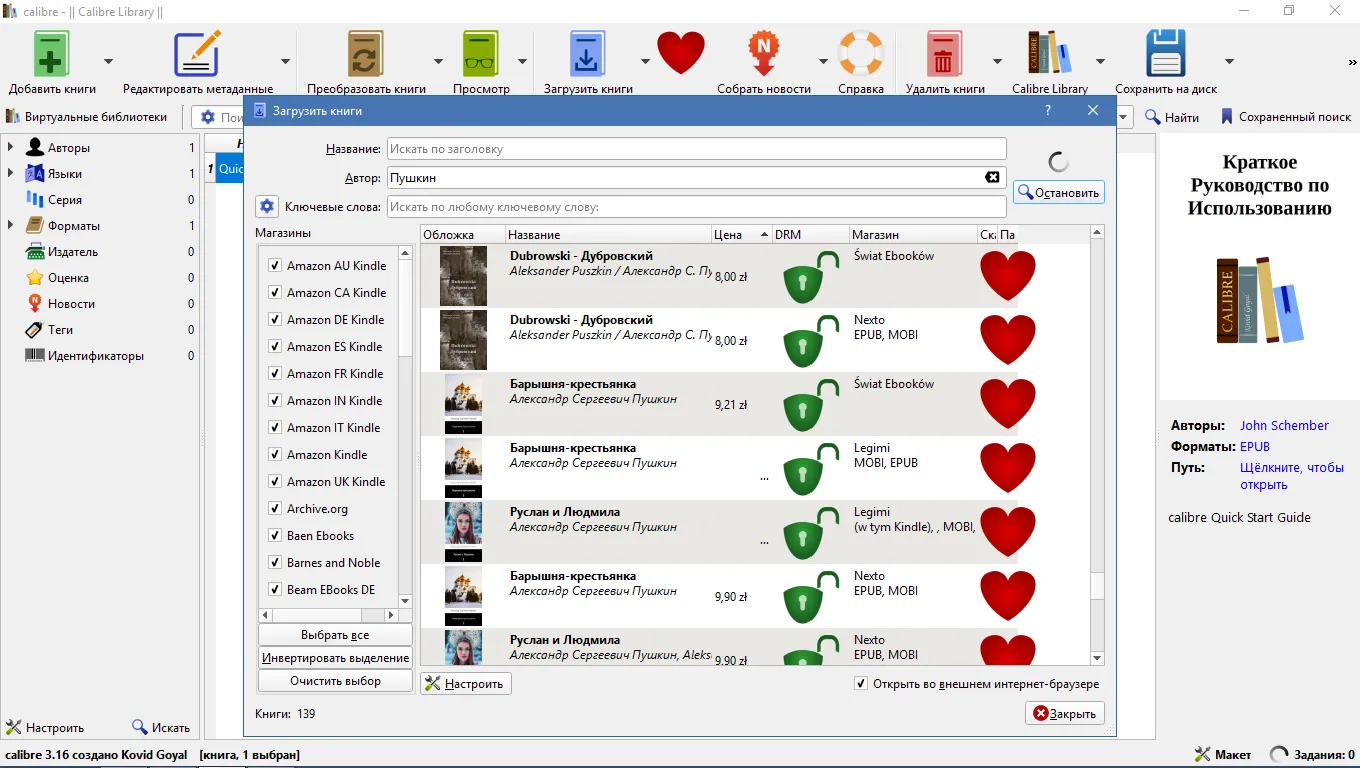The height and width of the screenshot is (768, 1360).
Task: Click Настроить under the tag browser
Action: [45, 727]
